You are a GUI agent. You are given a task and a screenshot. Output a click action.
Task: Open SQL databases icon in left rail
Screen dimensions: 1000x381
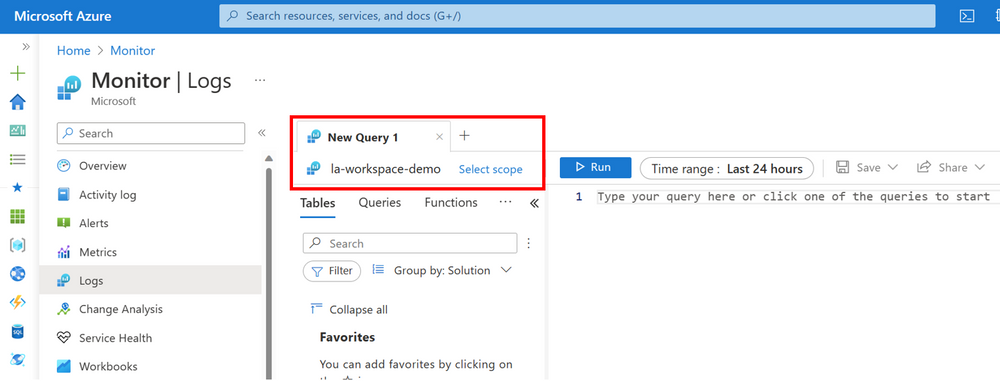click(x=18, y=331)
